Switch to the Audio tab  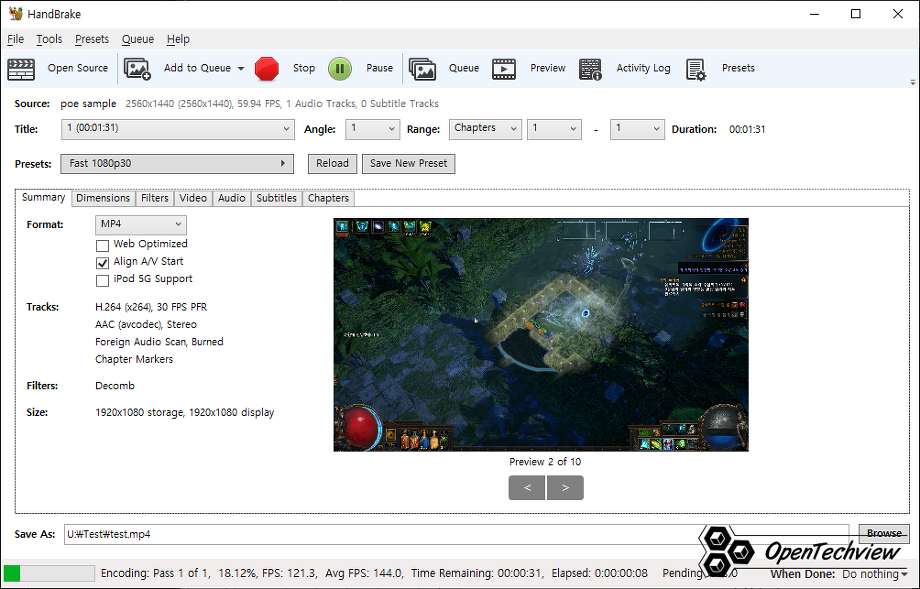tap(231, 198)
